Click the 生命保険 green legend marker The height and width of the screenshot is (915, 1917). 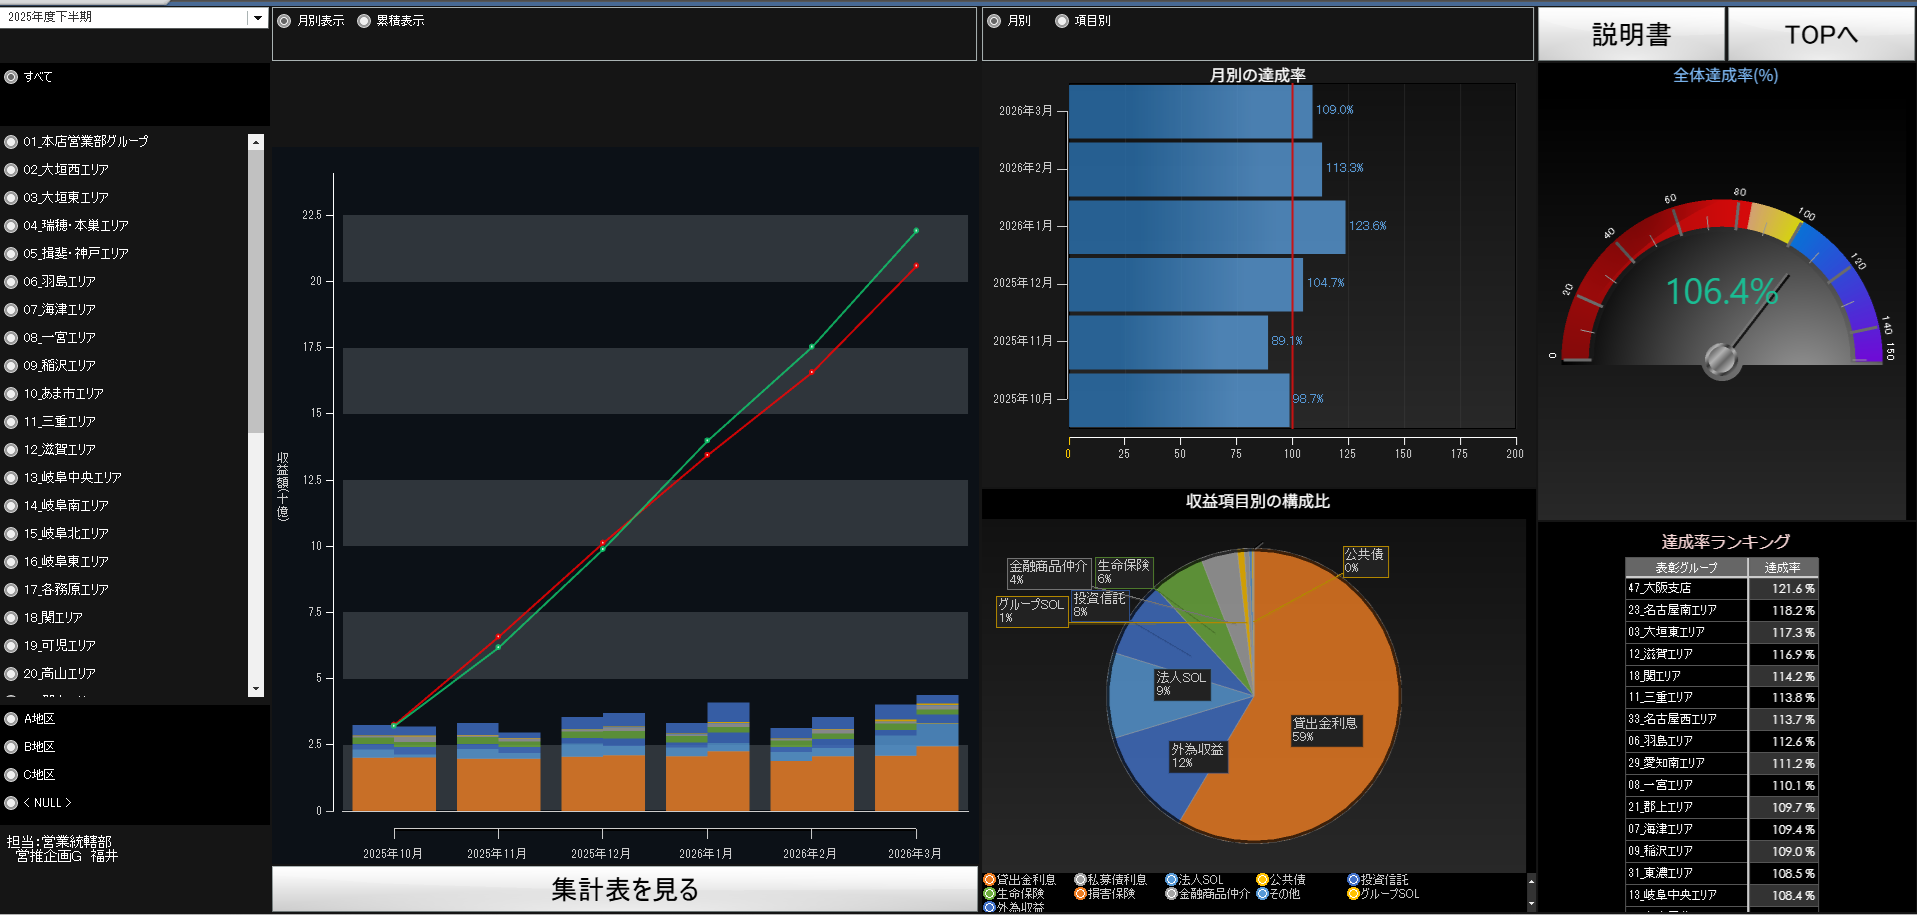coord(989,894)
